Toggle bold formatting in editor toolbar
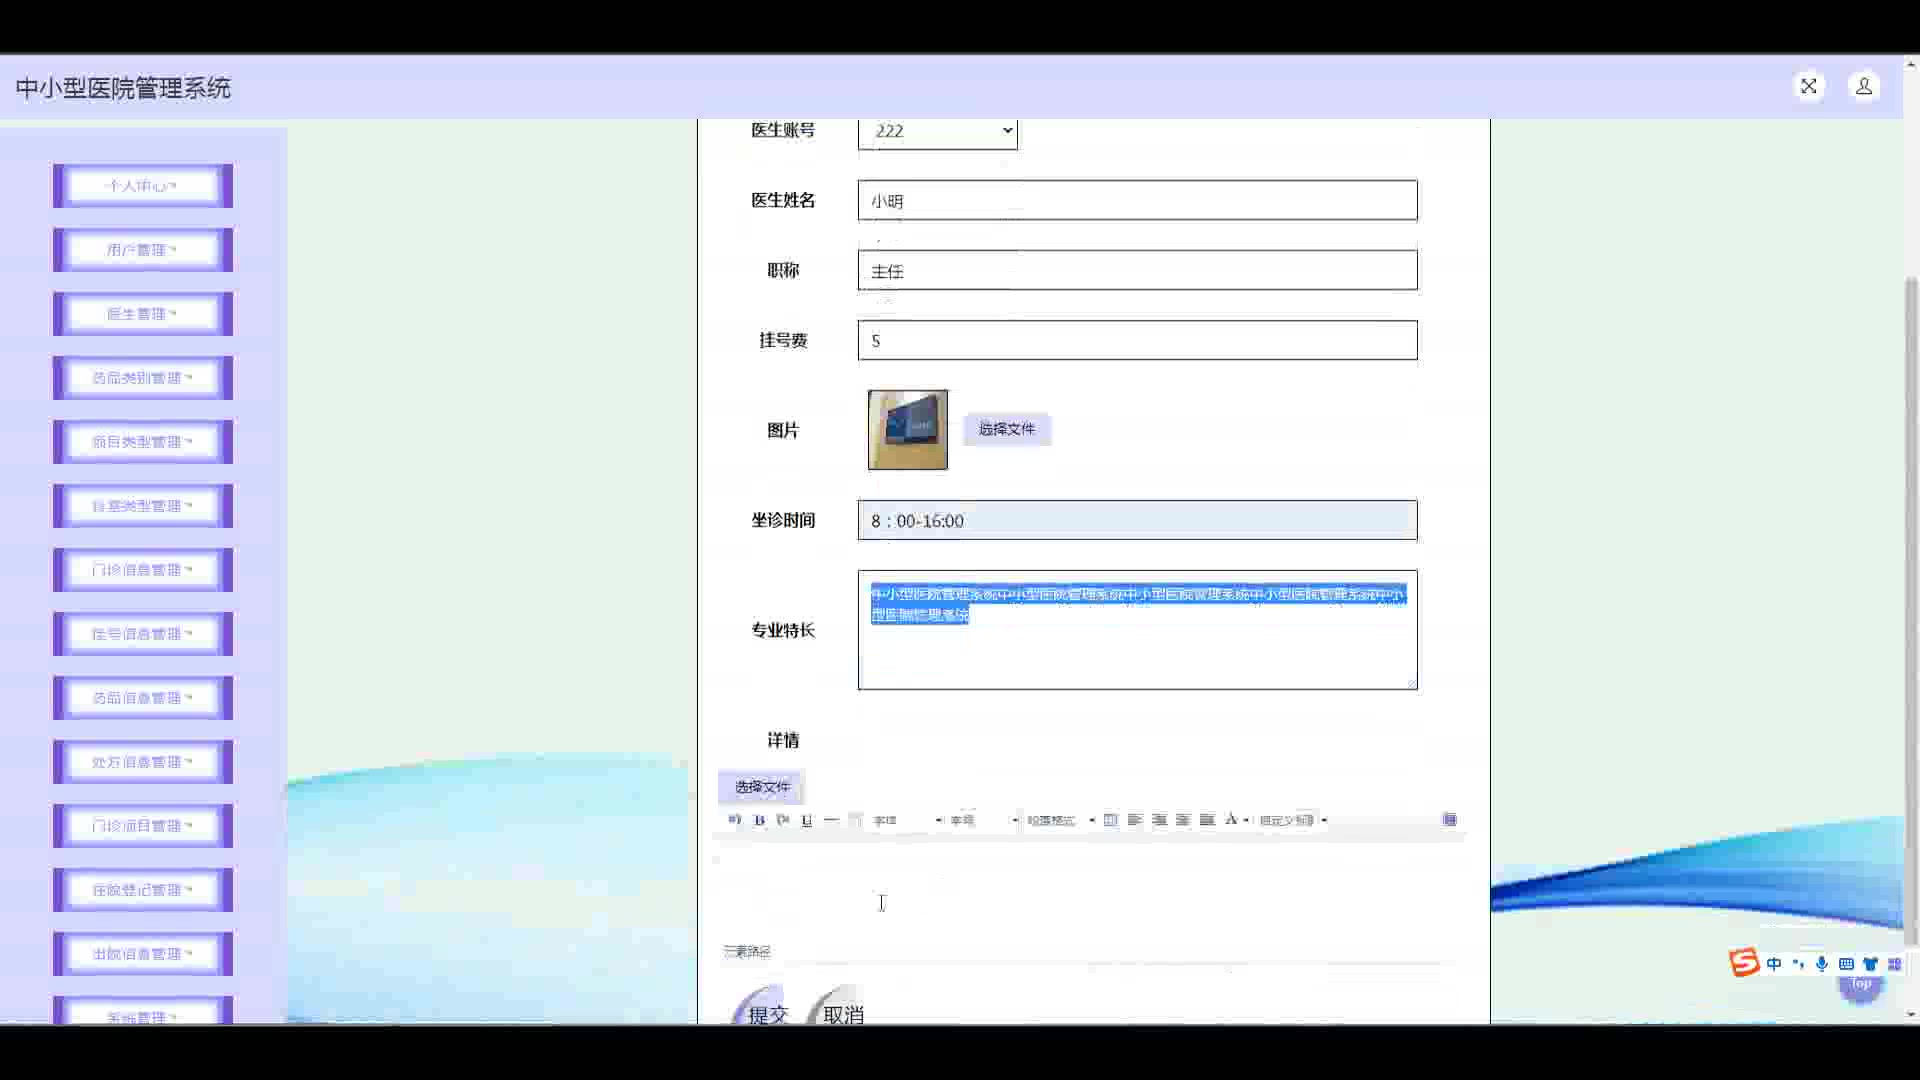This screenshot has height=1080, width=1920. pyautogui.click(x=759, y=820)
